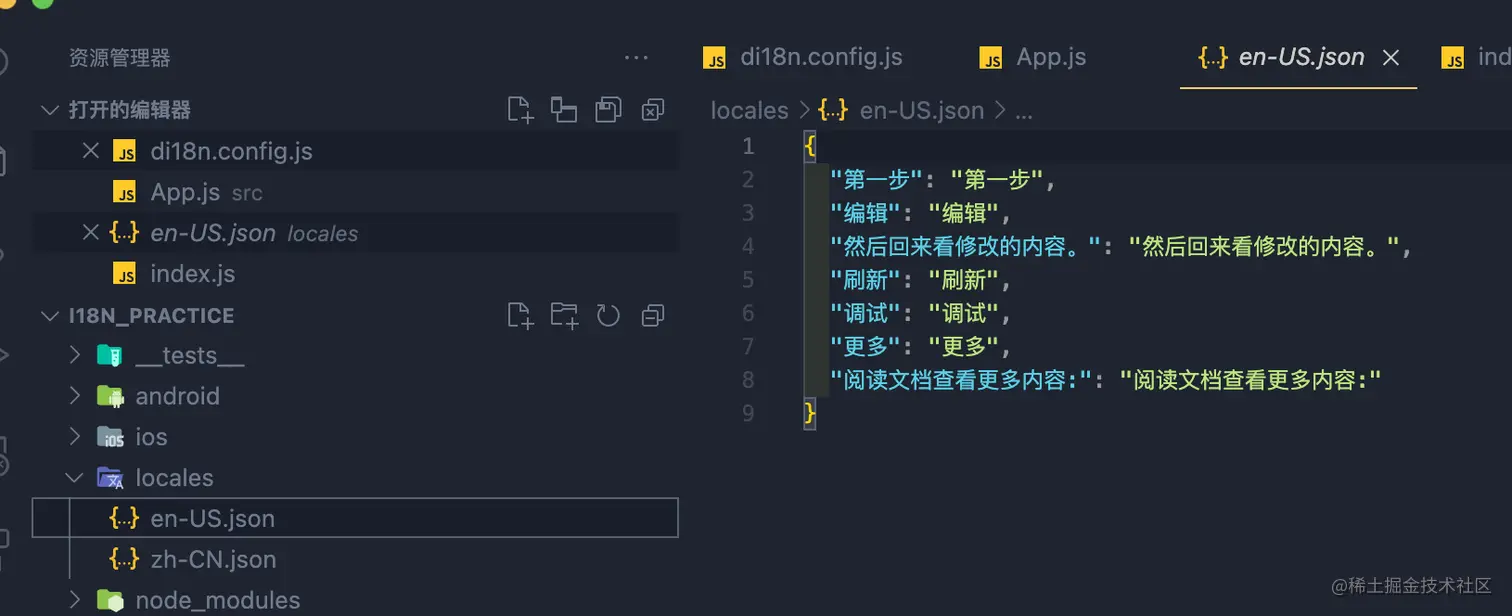Click the breadcrumb ellipsis segment
This screenshot has width=1512, height=616.
coord(1024,112)
